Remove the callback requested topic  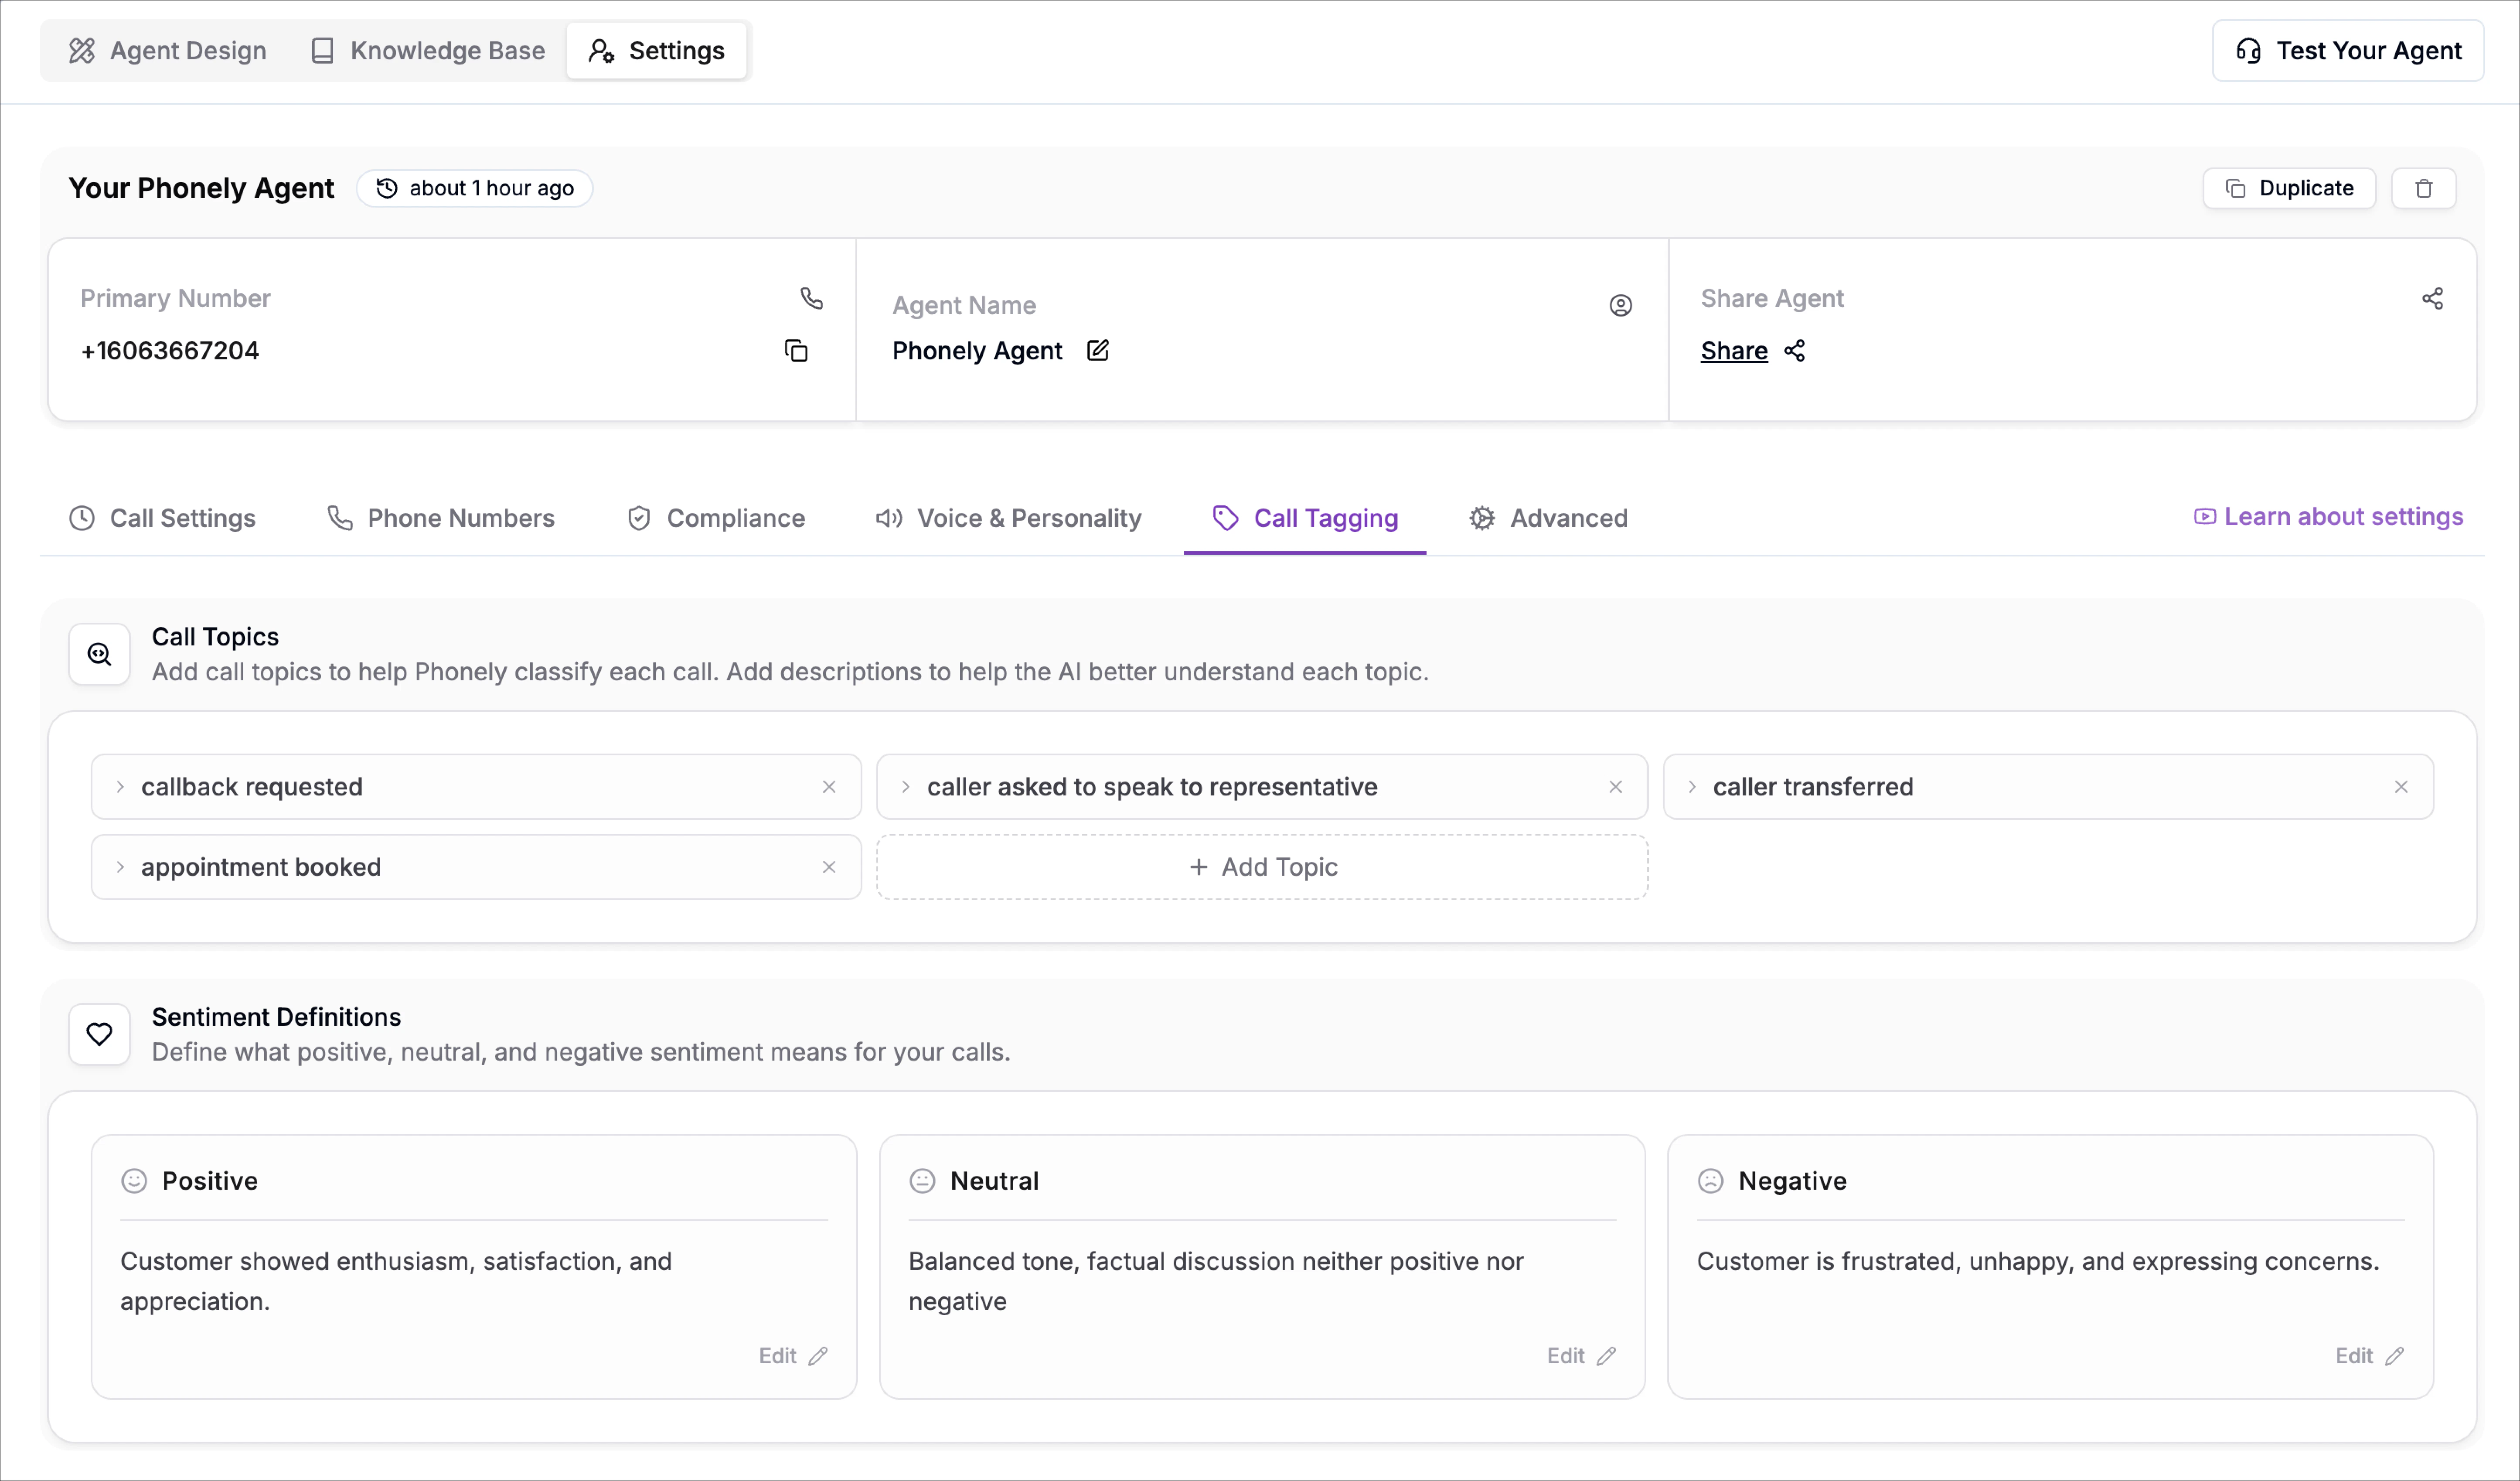coord(829,787)
